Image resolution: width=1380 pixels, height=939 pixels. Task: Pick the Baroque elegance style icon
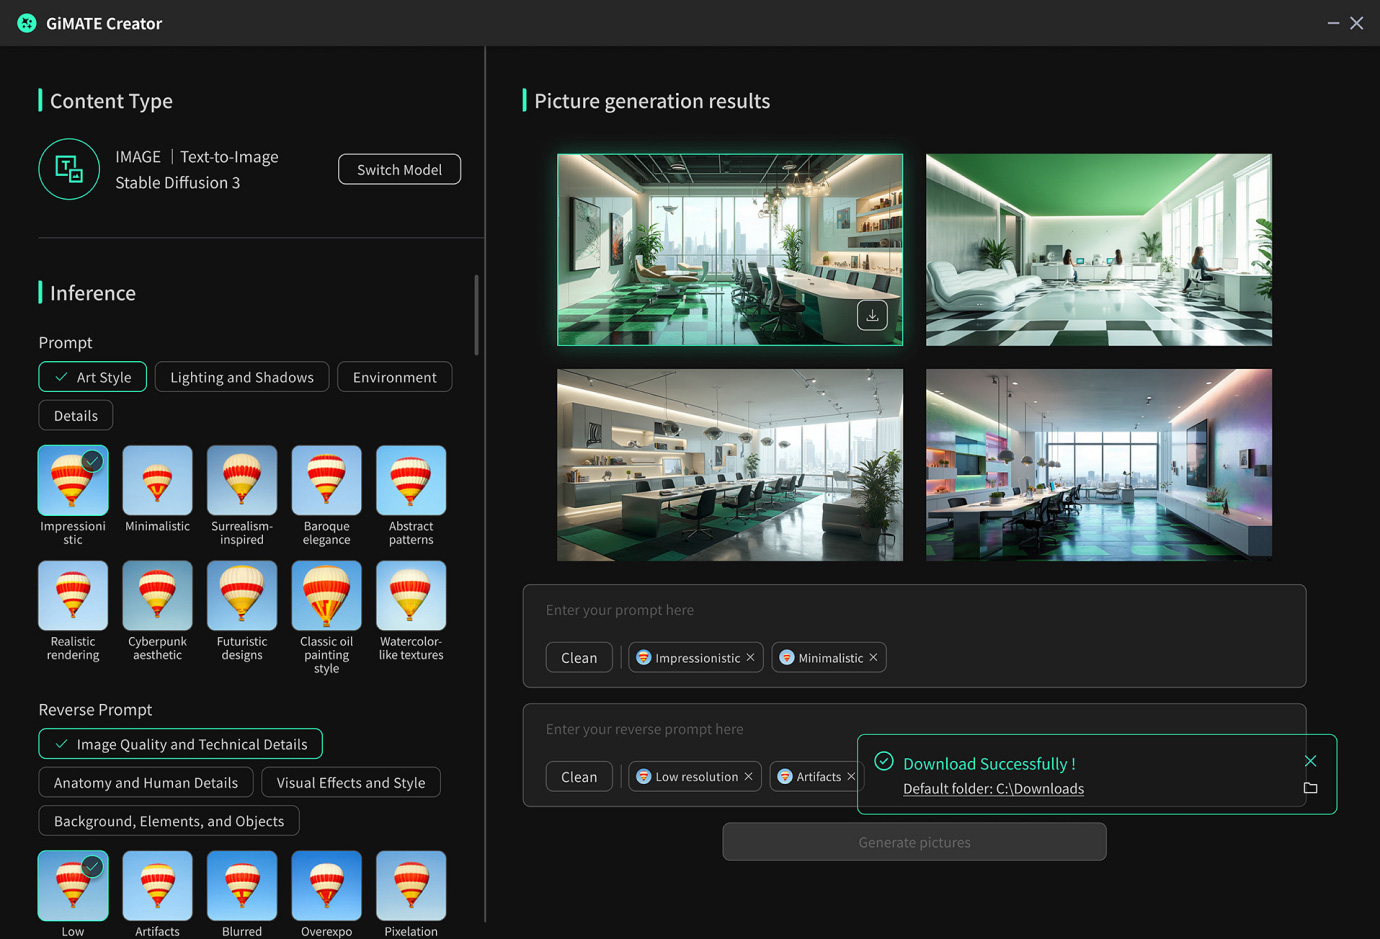[326, 481]
